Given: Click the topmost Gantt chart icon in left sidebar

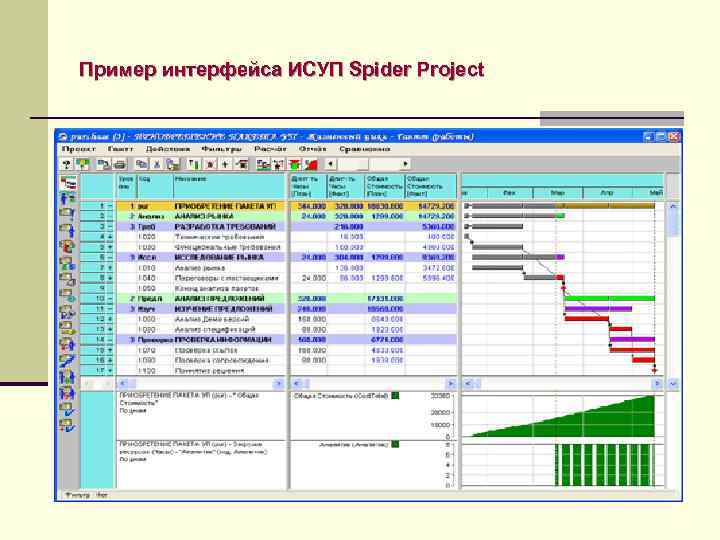Looking at the screenshot, I should tap(68, 183).
